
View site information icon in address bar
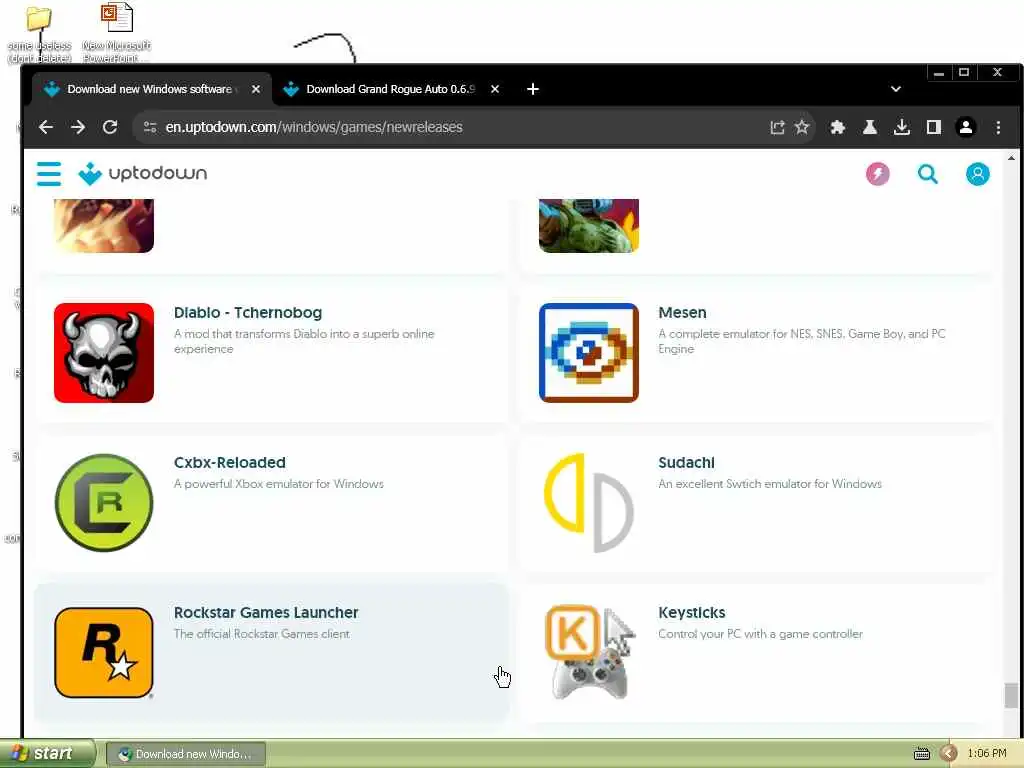pos(150,127)
